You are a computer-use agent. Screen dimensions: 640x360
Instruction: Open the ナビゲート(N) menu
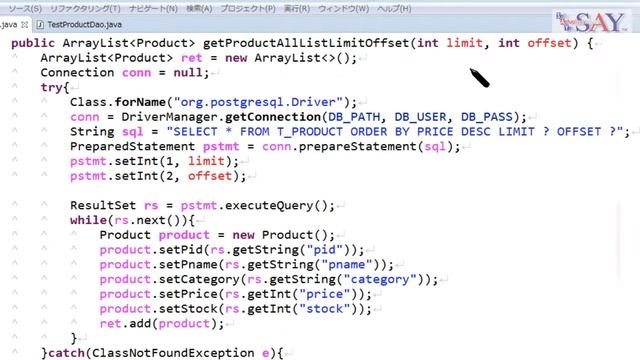(x=153, y=9)
